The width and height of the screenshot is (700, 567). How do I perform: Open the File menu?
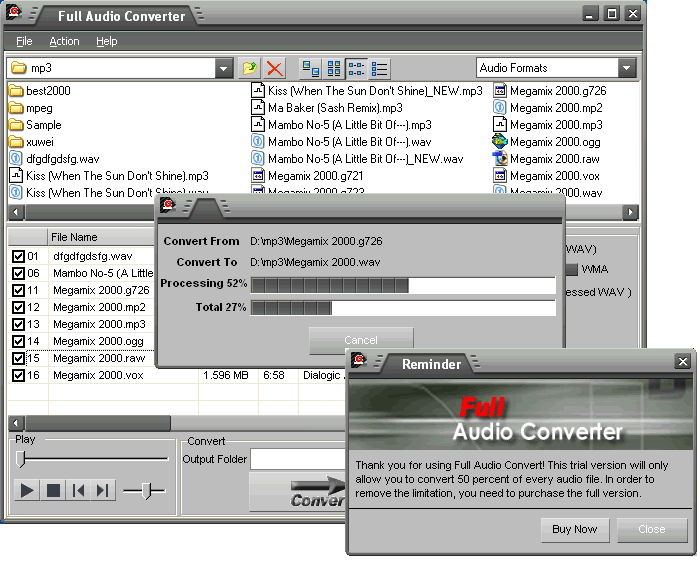coord(24,41)
